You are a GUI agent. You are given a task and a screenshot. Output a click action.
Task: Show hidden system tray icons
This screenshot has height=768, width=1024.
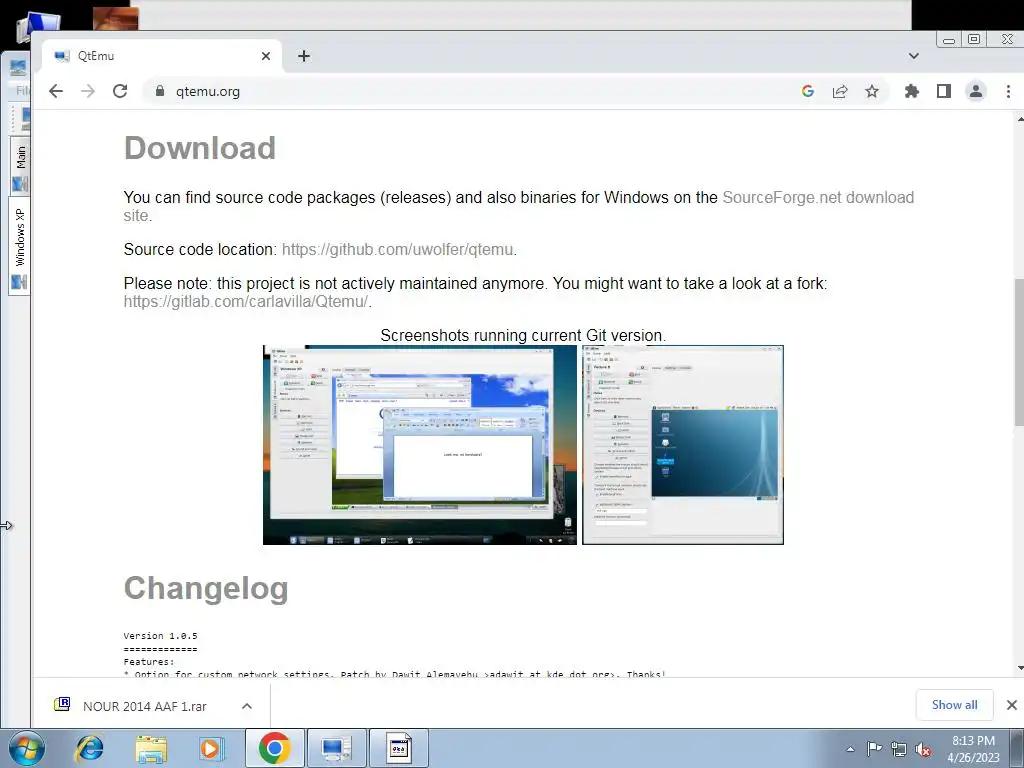coord(850,749)
